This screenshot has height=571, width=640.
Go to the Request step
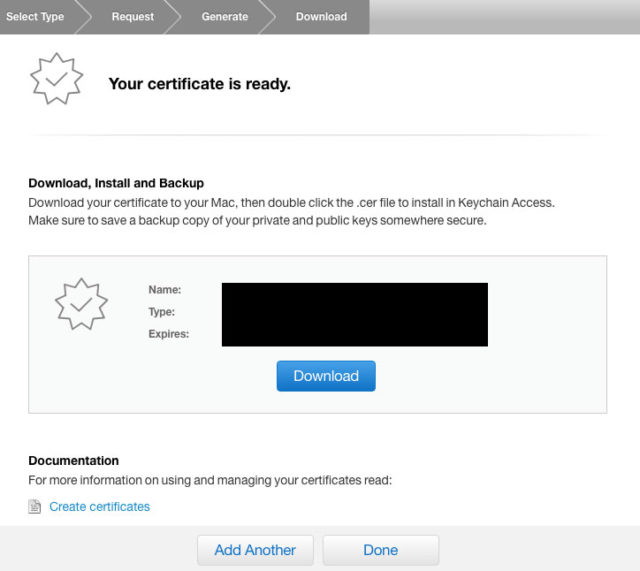coord(133,17)
